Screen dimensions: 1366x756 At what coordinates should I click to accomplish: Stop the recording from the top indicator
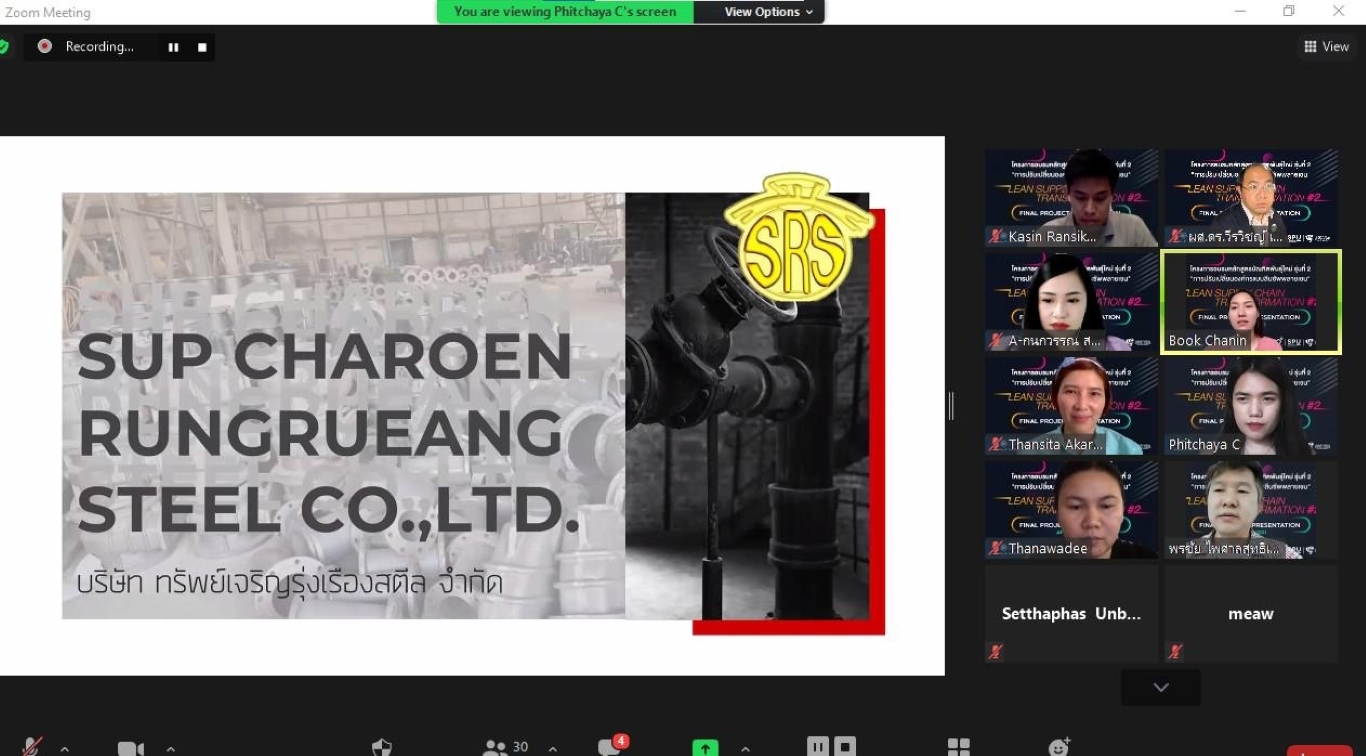pyautogui.click(x=202, y=47)
